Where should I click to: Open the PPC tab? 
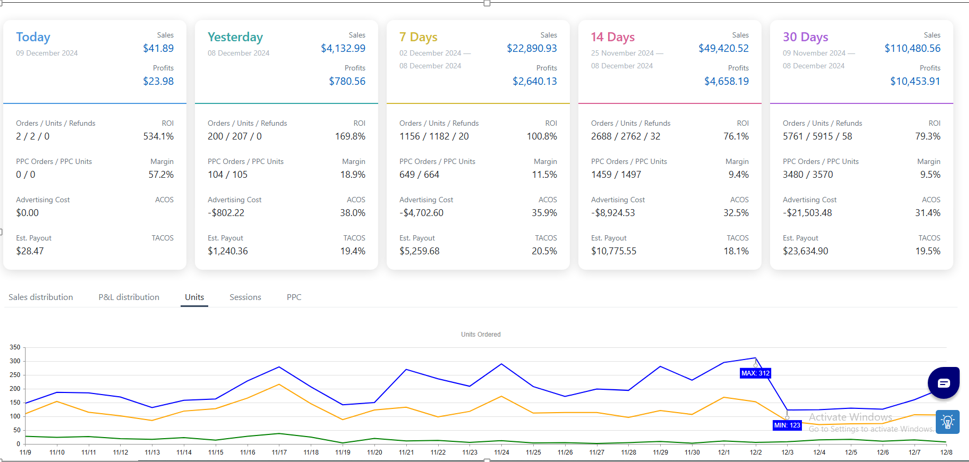294,297
